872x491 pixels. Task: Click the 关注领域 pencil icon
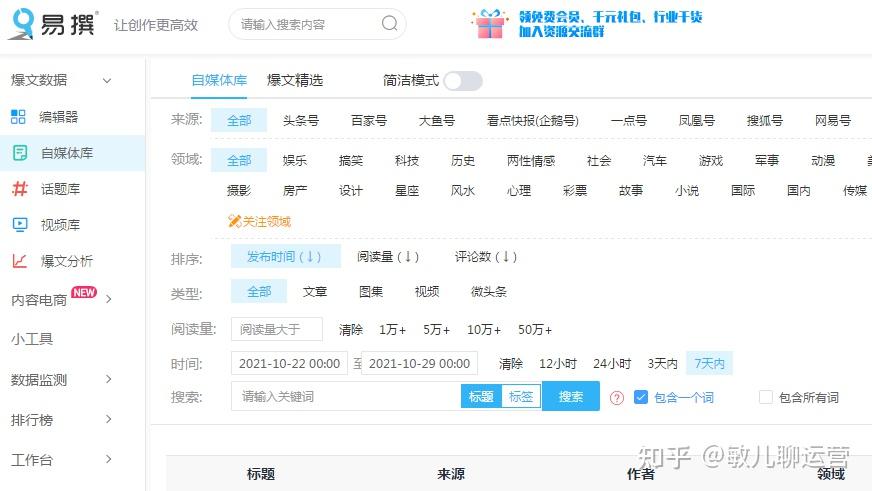point(234,221)
